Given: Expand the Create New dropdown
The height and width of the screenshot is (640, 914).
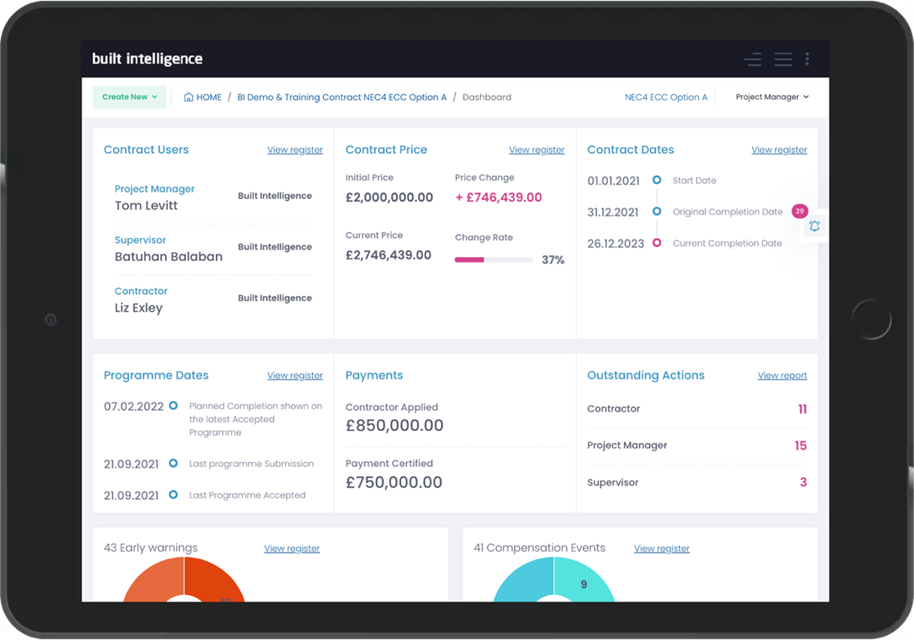Looking at the screenshot, I should 129,97.
